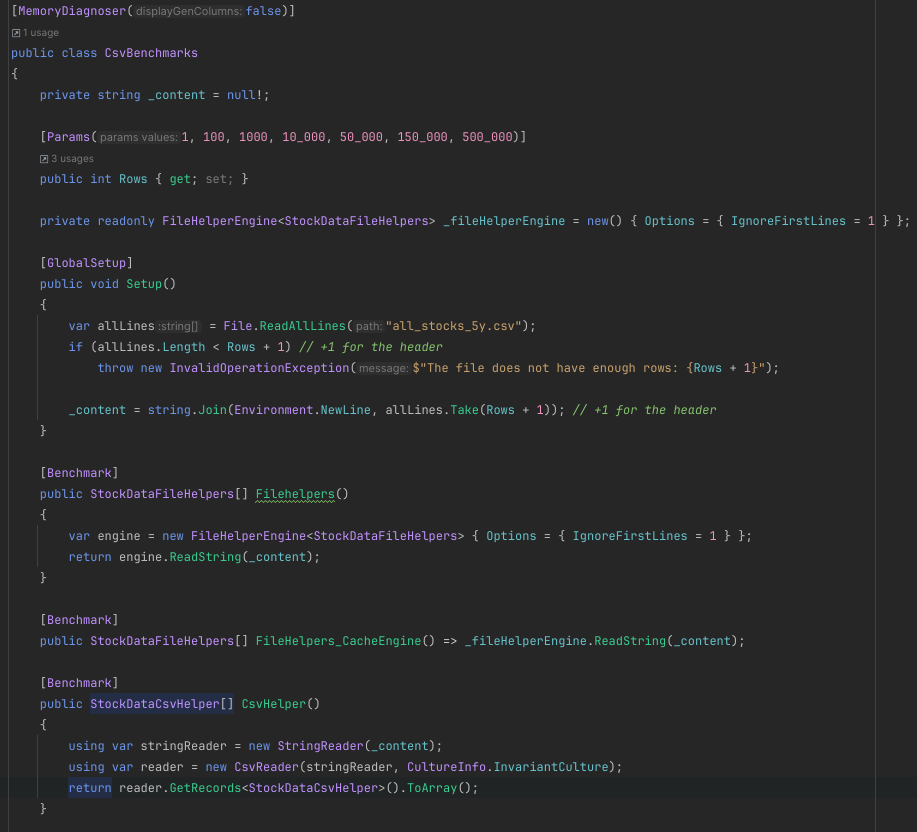Click the ToArray method call

432,789
